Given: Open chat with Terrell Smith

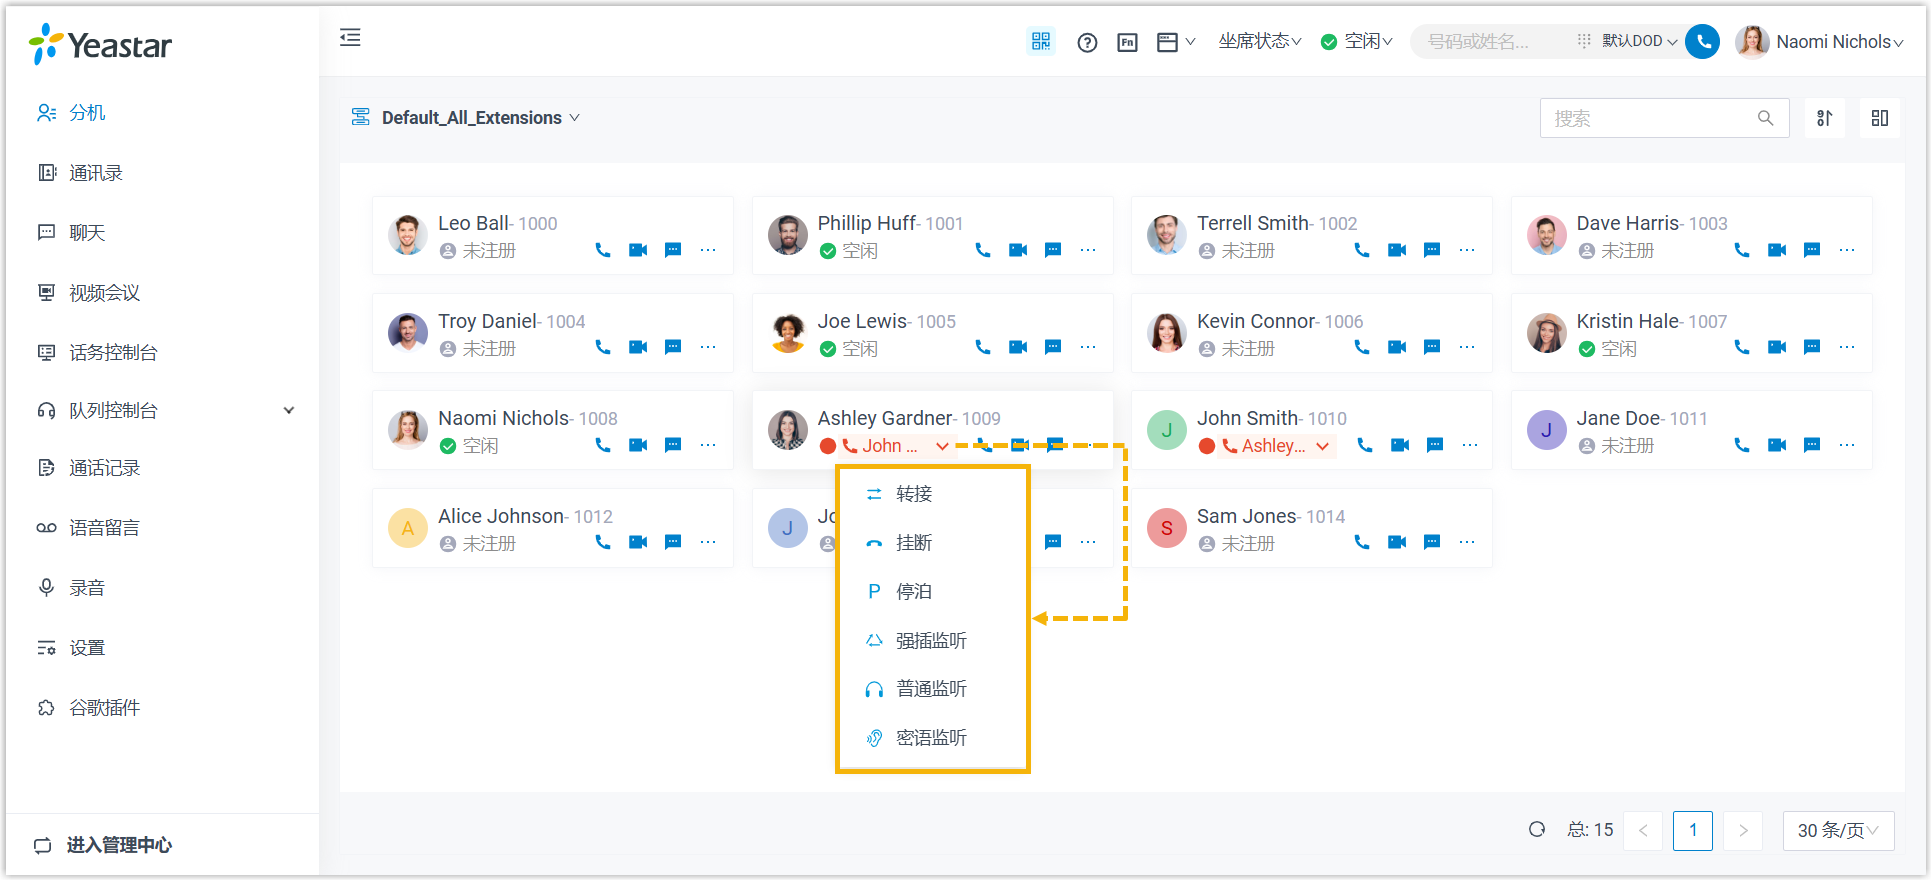Looking at the screenshot, I should click(1432, 250).
